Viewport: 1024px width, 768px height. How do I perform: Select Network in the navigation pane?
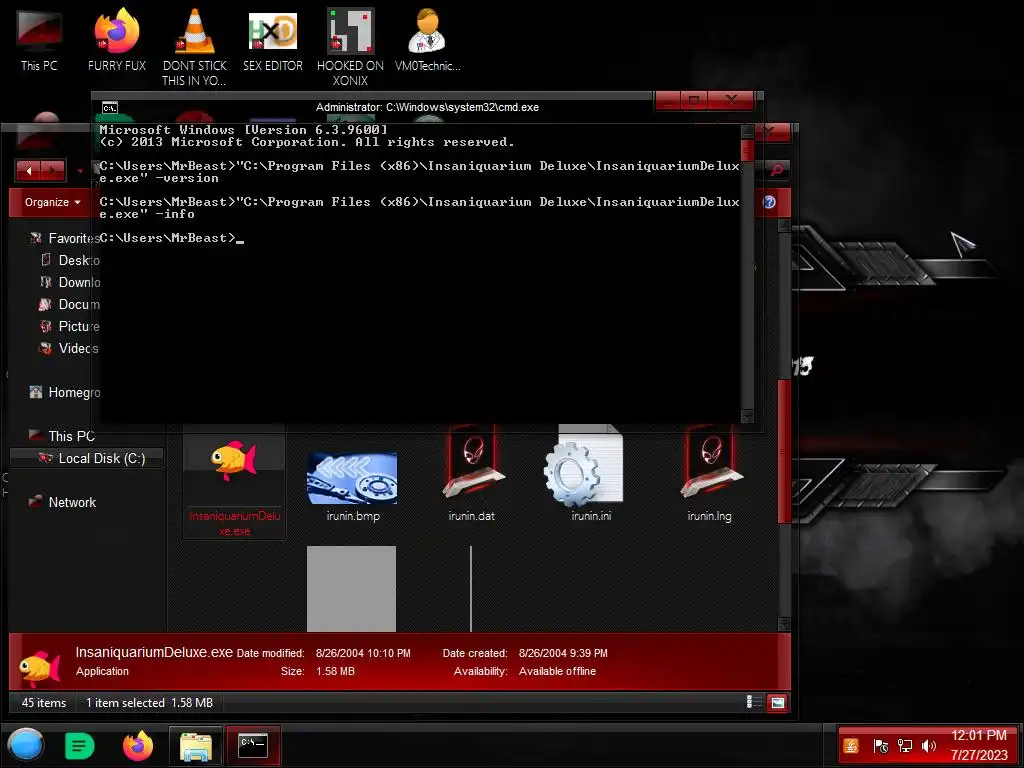tap(63, 502)
